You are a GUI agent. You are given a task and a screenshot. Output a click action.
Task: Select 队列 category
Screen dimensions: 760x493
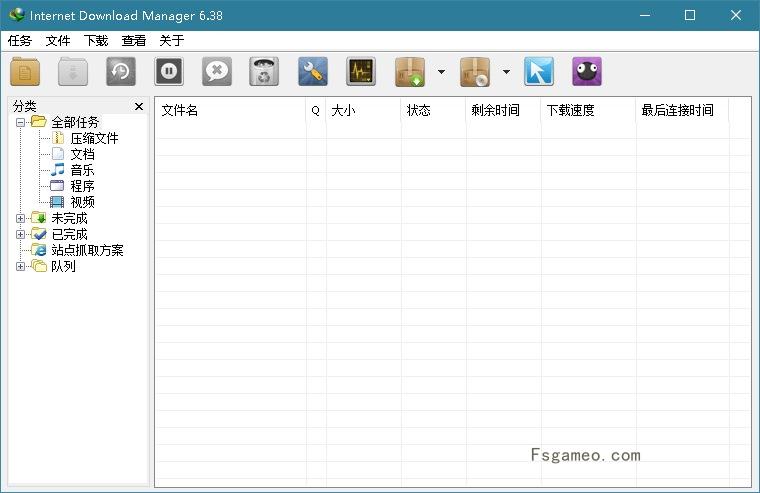63,266
